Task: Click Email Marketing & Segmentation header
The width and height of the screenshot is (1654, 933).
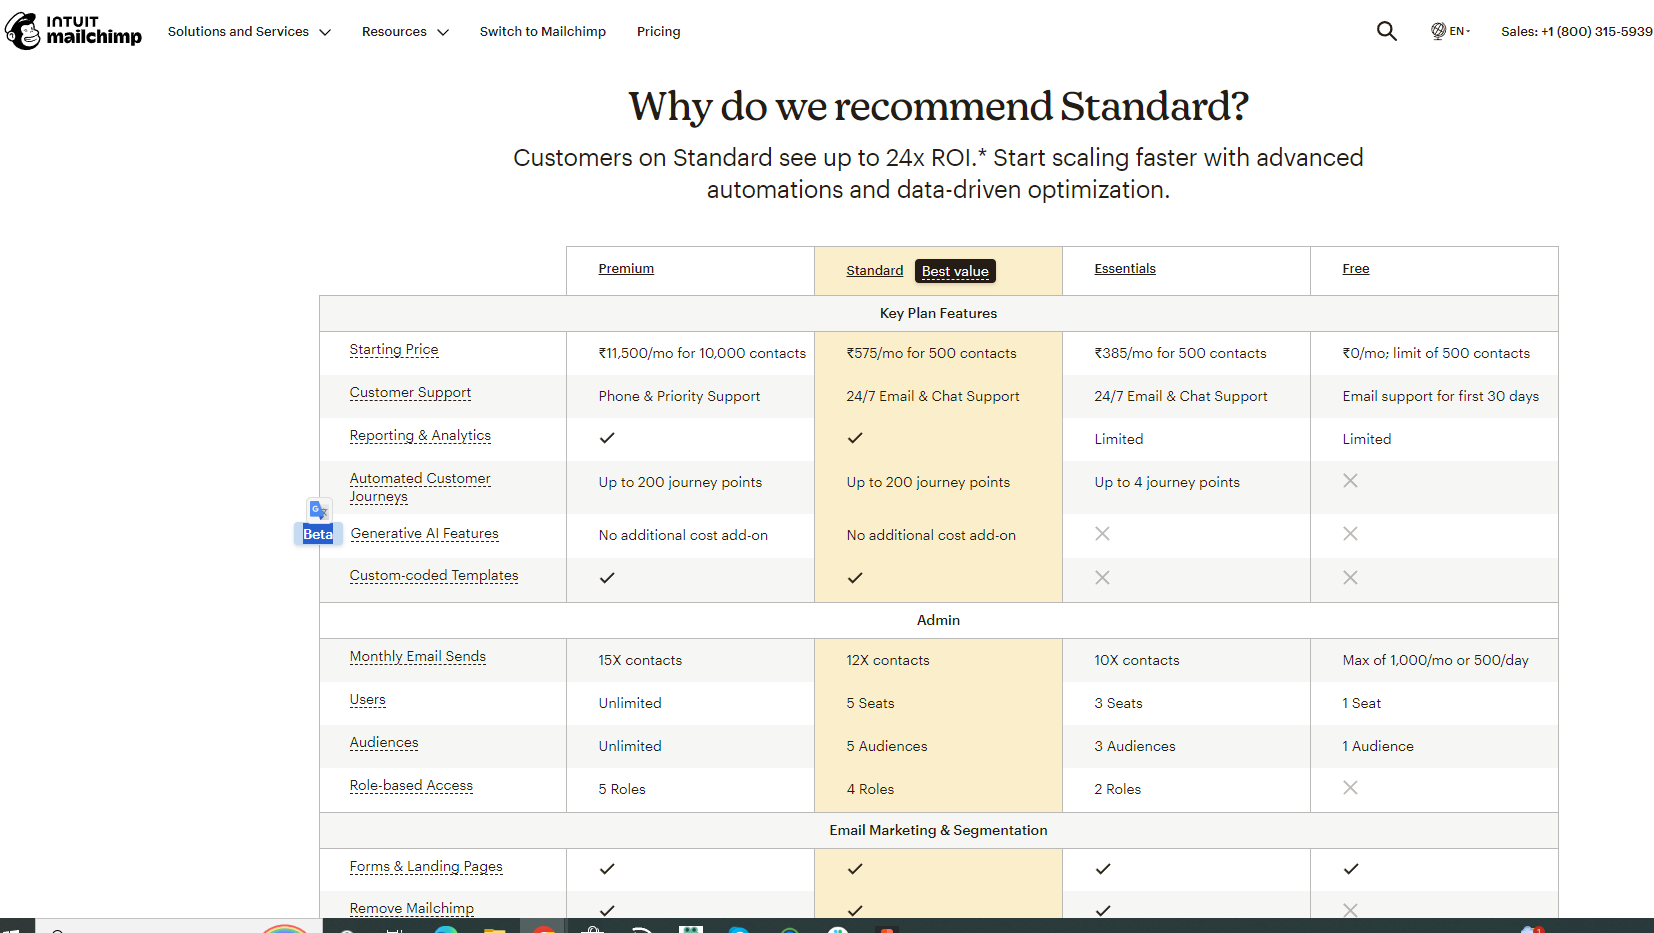Action: (x=938, y=830)
